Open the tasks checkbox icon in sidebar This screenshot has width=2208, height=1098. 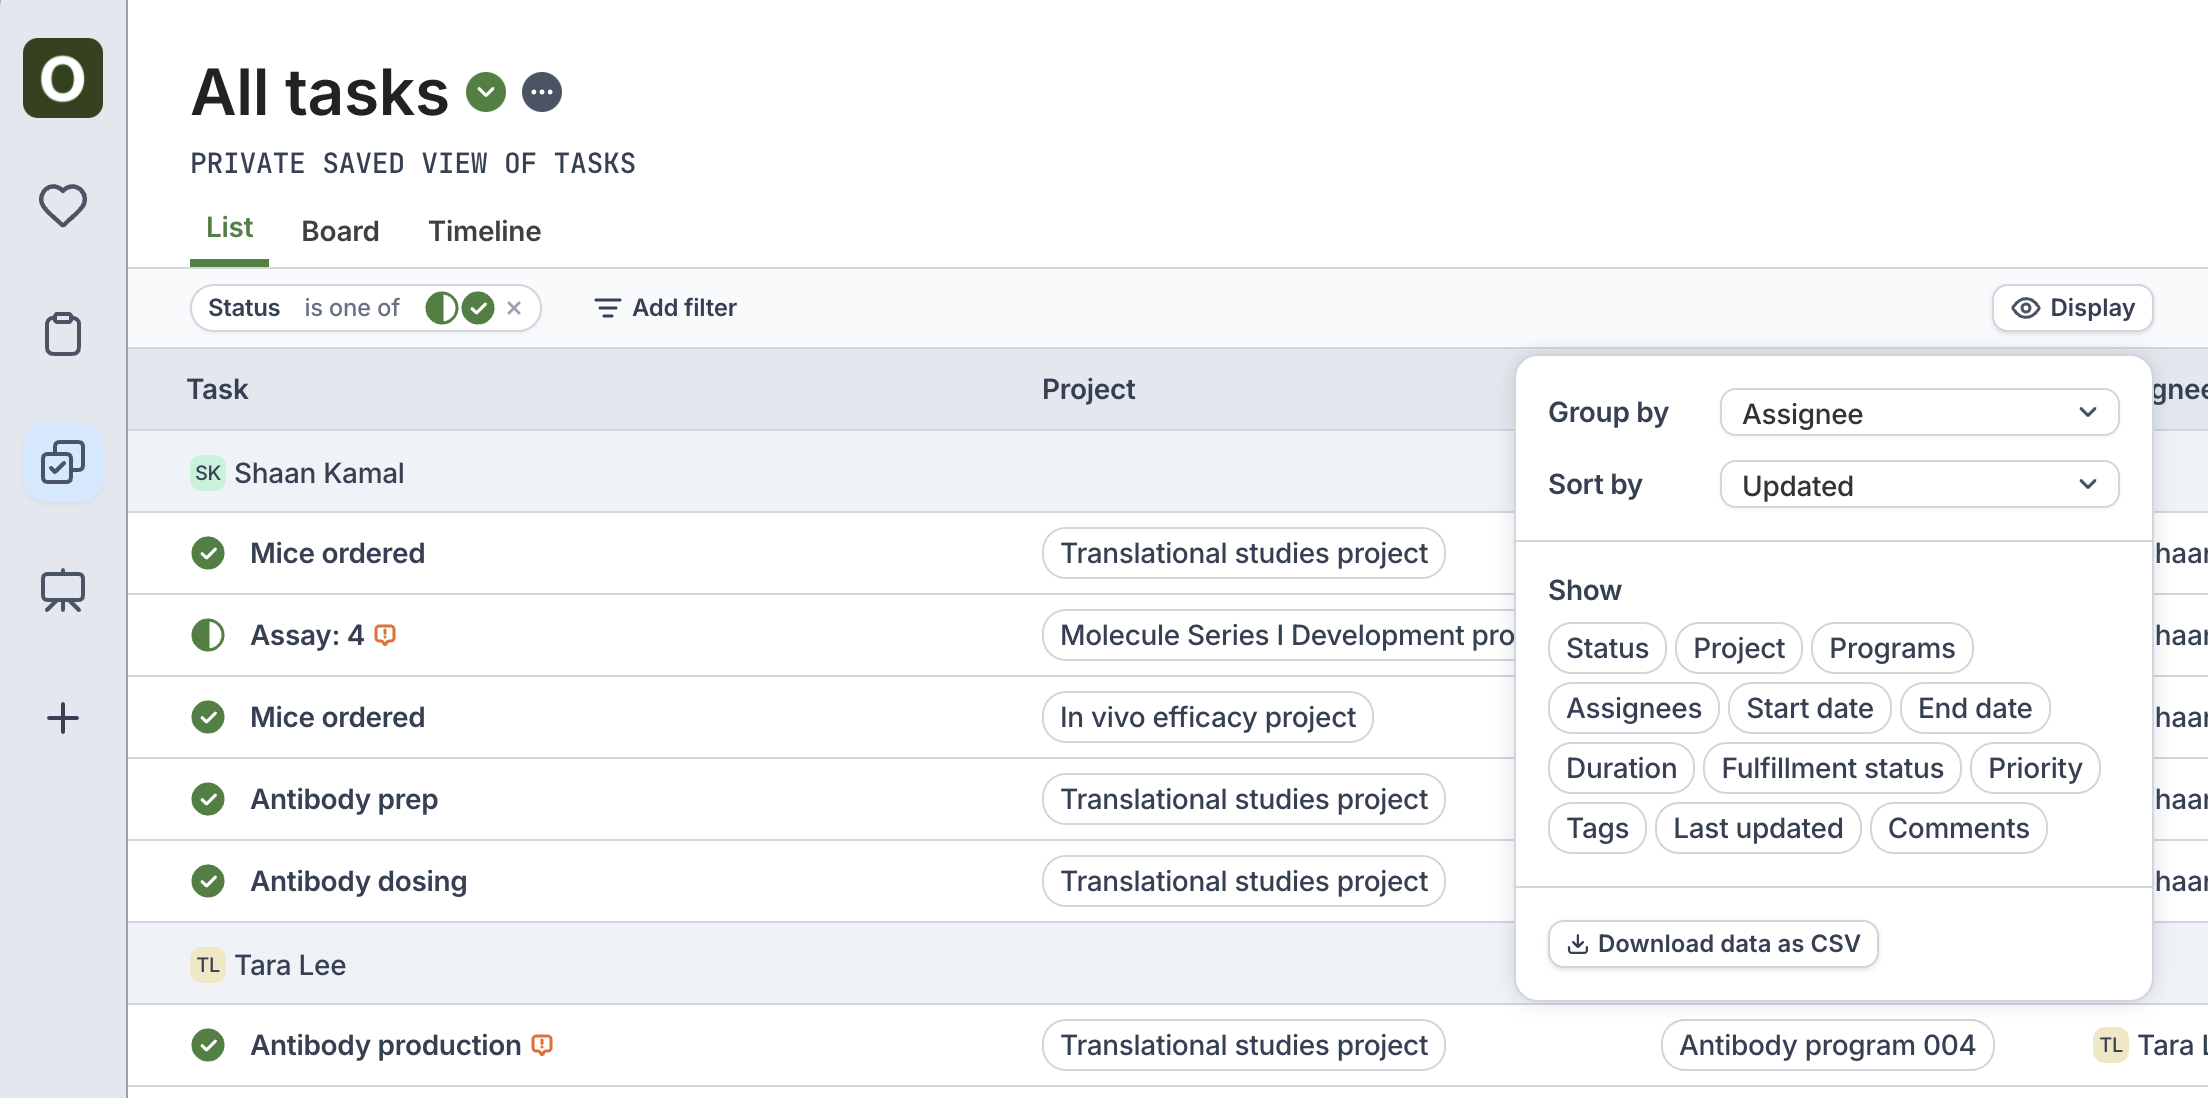[63, 463]
